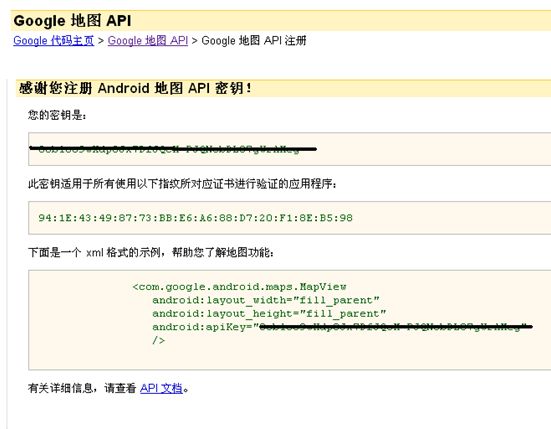This screenshot has width=551, height=429.
Task: Click the android:layout_height fill_parent line
Action: tap(269, 313)
